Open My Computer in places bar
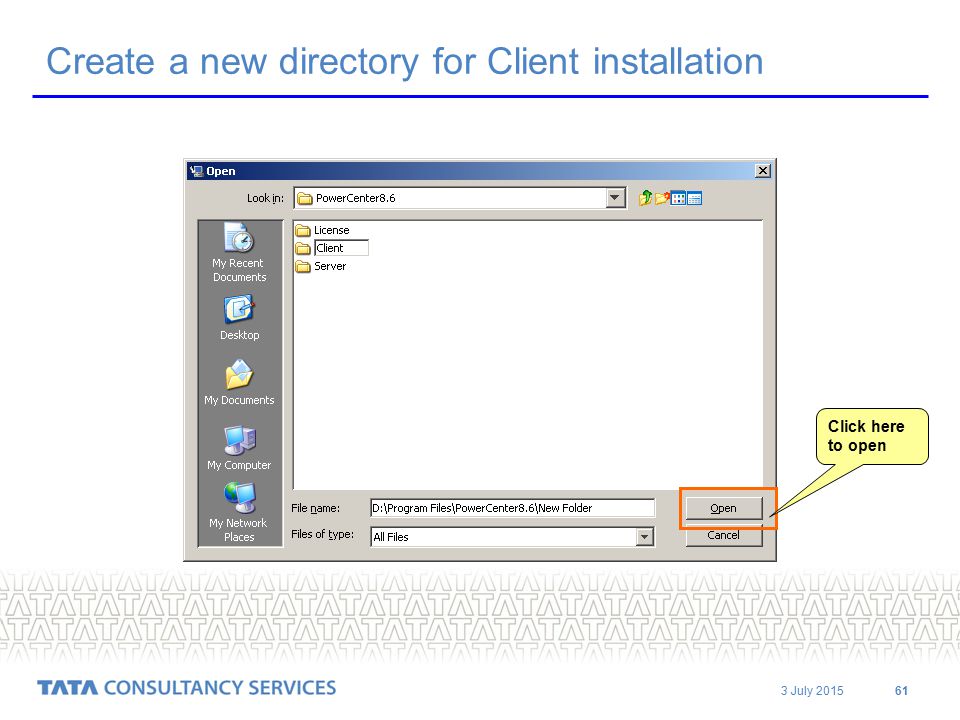This screenshot has width=960, height=720. click(x=239, y=448)
